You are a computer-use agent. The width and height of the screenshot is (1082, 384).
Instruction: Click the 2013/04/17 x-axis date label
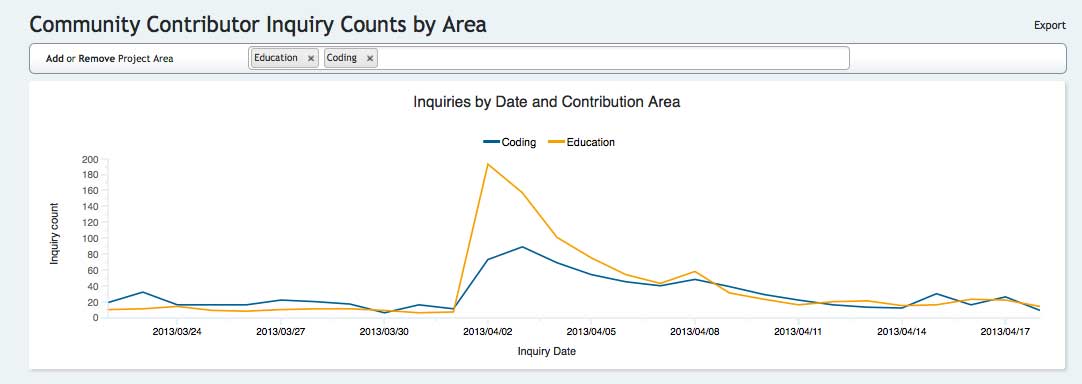[x=1005, y=332]
